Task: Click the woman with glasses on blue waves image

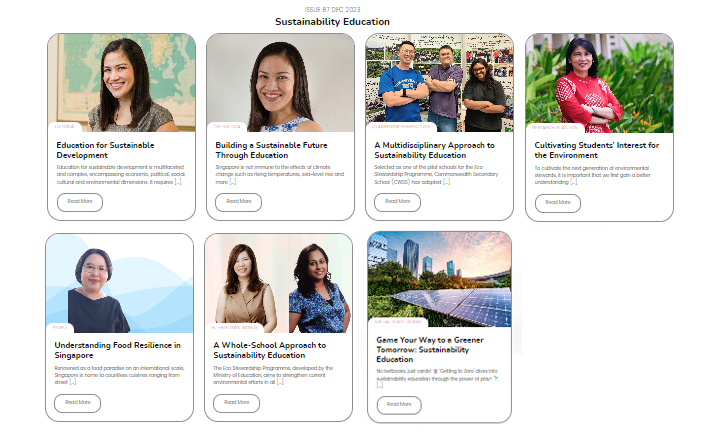Action: pos(119,282)
